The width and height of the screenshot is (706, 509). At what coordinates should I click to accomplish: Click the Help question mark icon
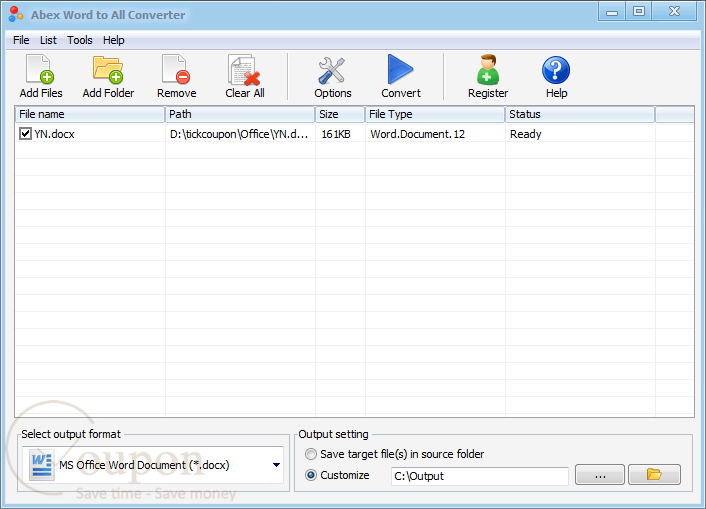click(556, 70)
